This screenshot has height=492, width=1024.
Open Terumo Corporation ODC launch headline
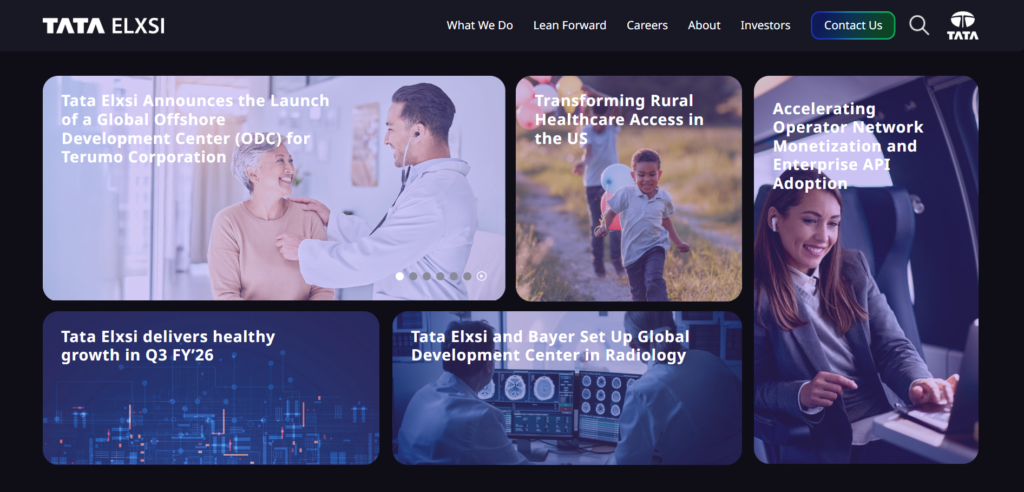195,129
